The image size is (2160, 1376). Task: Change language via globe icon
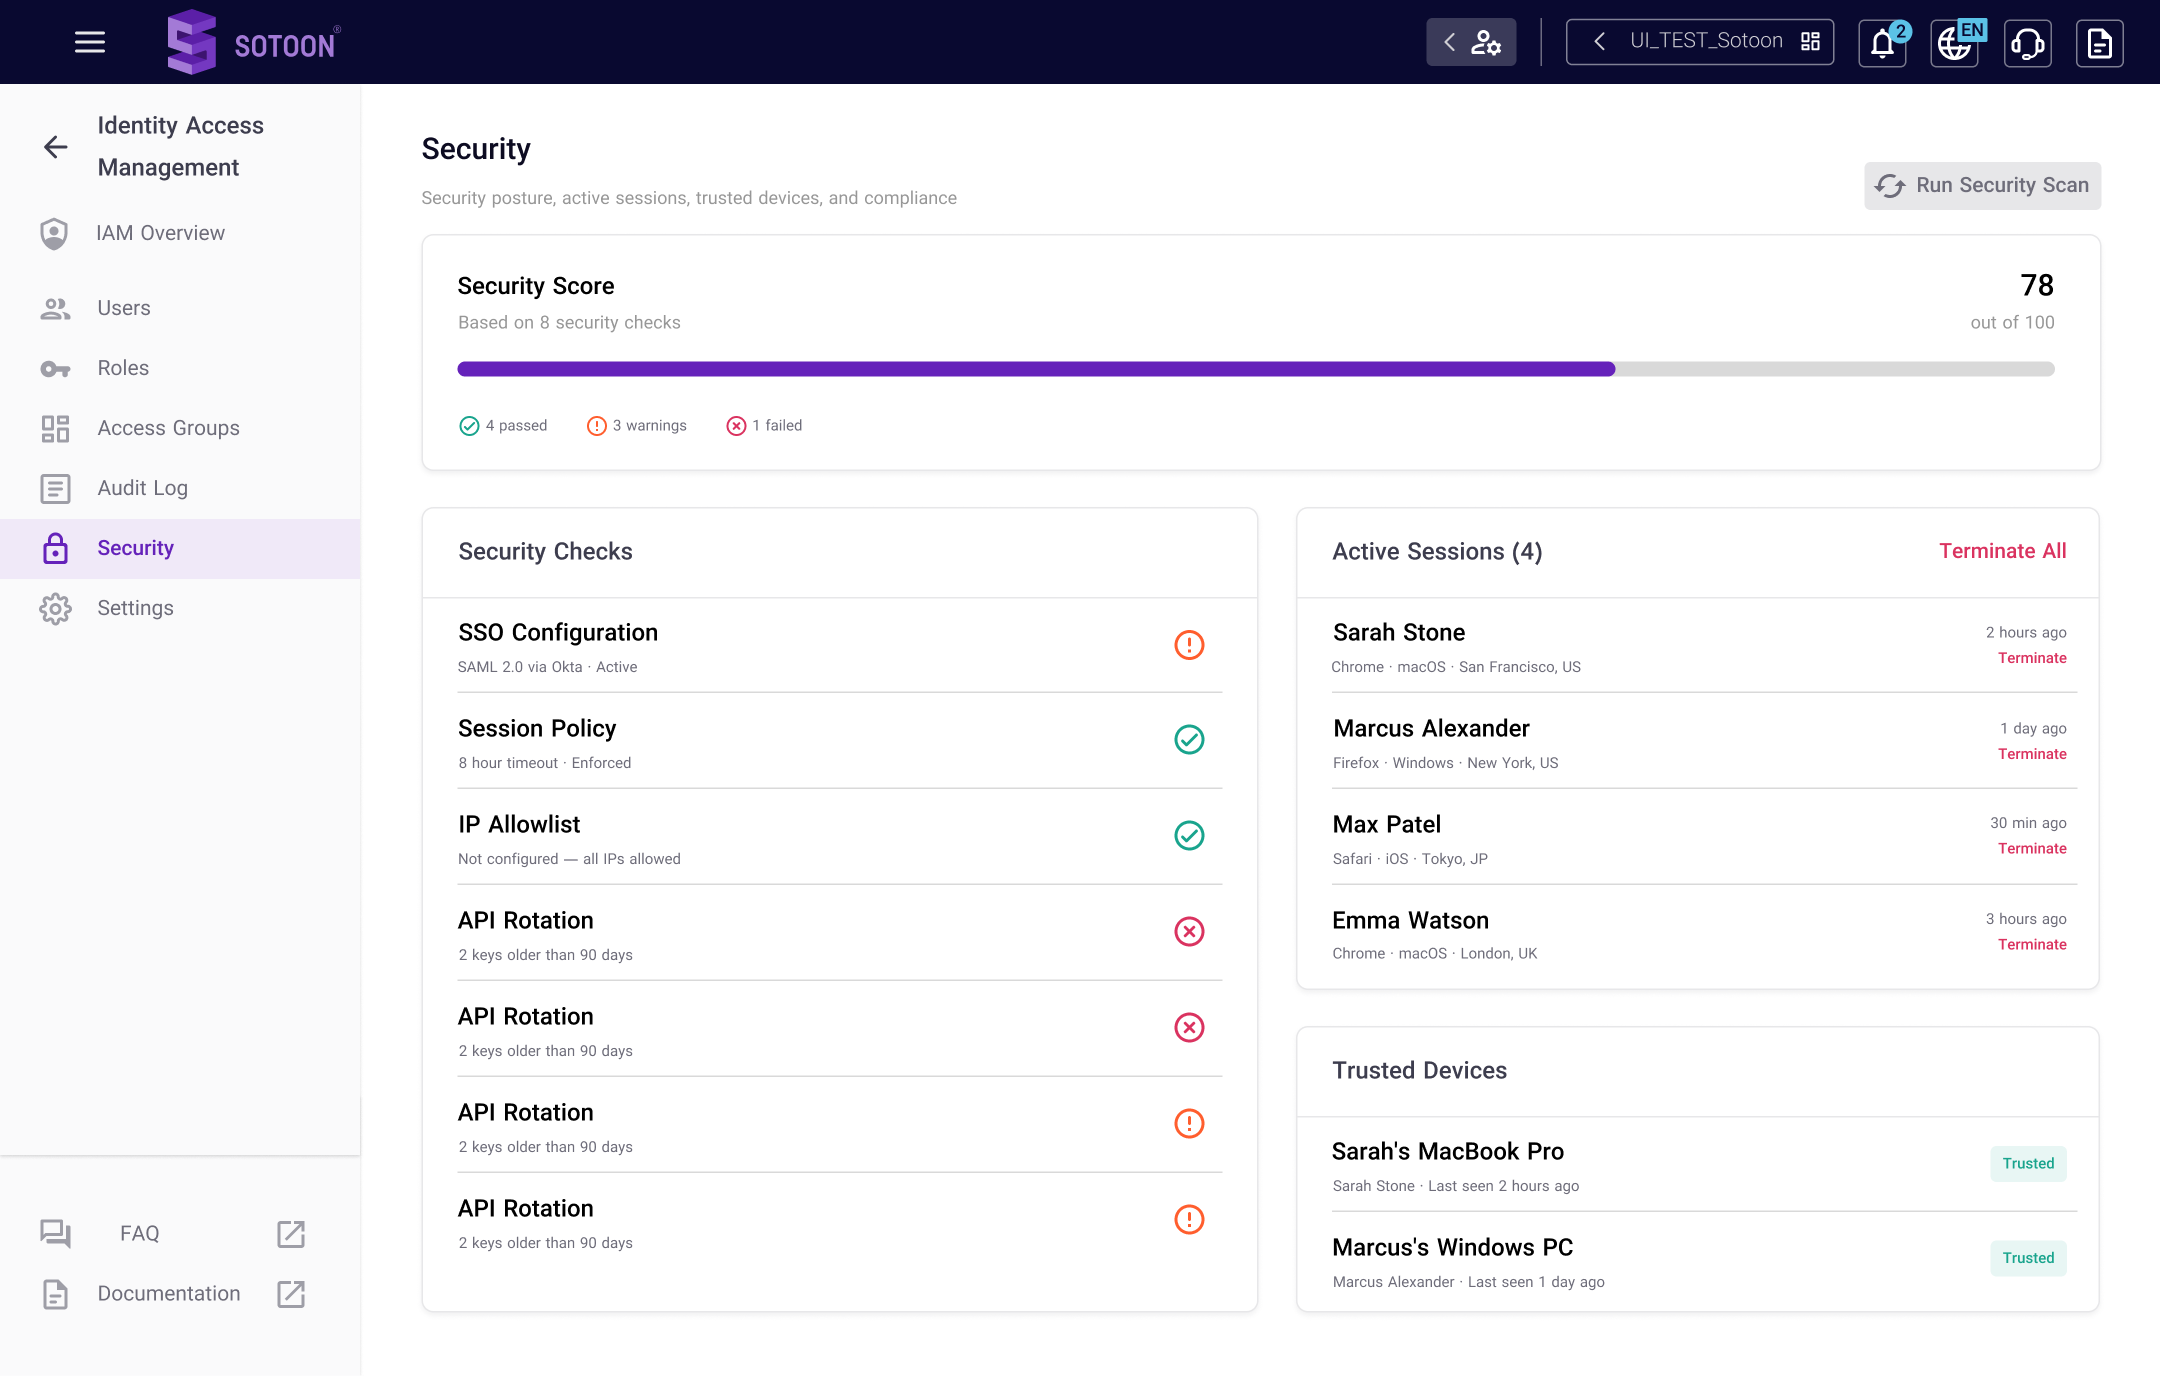[1955, 43]
